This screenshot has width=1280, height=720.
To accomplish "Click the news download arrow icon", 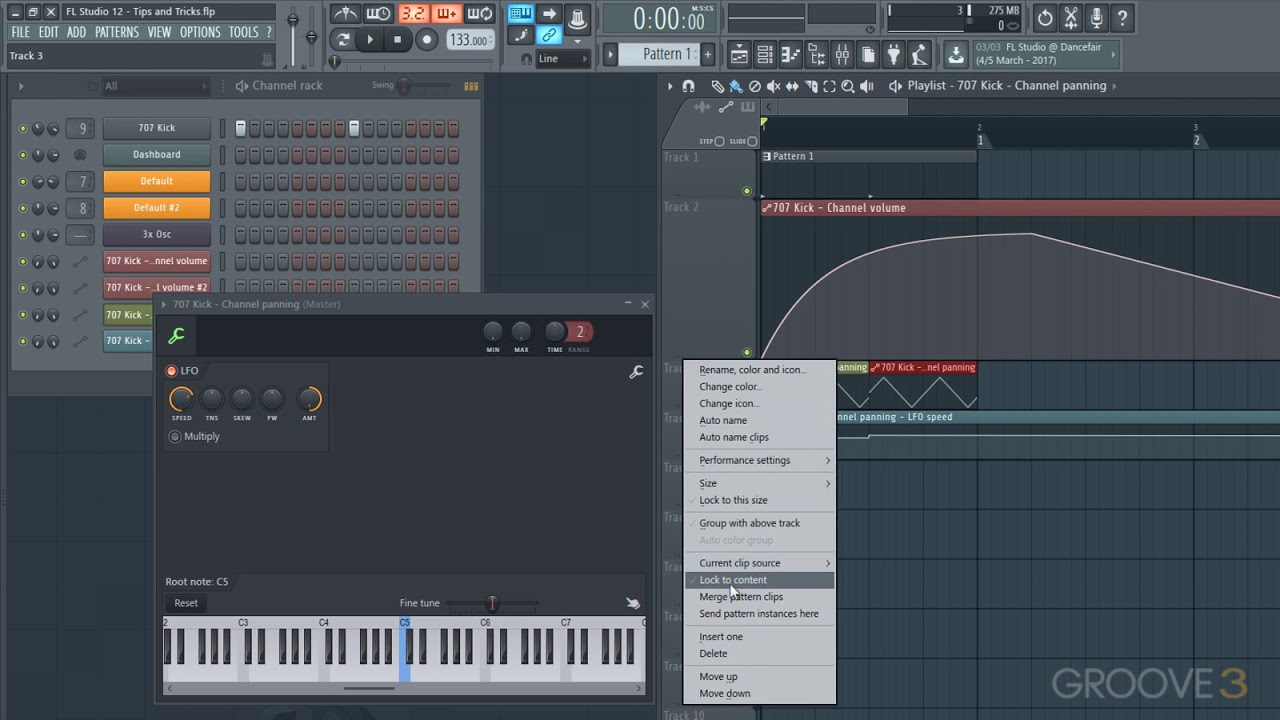I will (956, 54).
